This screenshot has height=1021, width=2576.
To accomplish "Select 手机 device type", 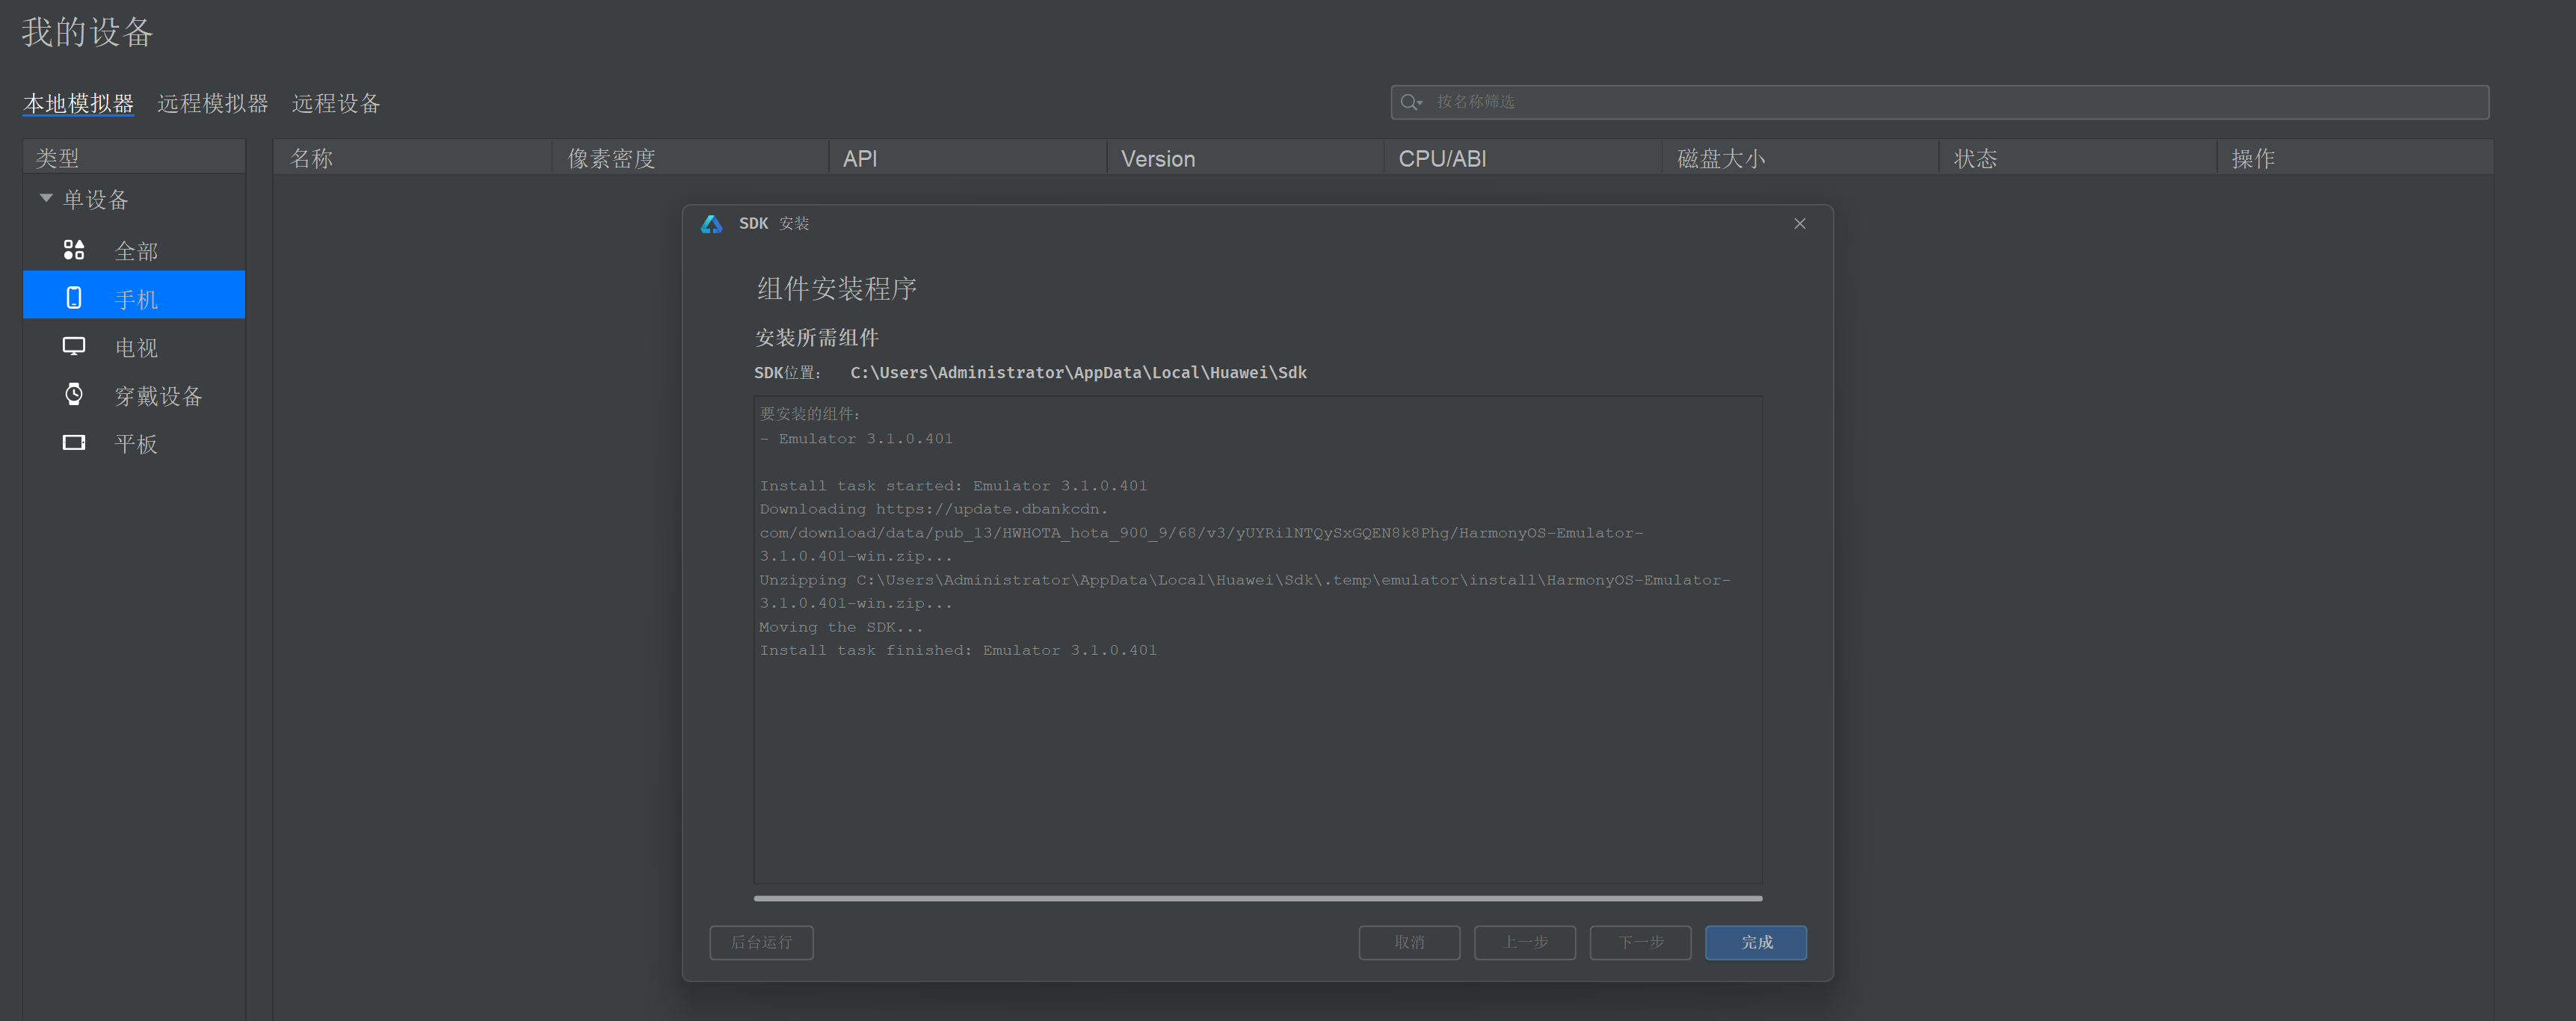I will point(134,296).
